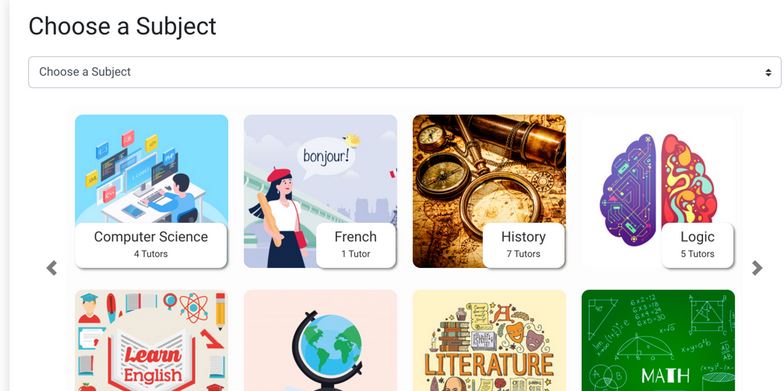The width and height of the screenshot is (784, 391).
Task: Click the right carousel arrow
Action: (x=757, y=268)
